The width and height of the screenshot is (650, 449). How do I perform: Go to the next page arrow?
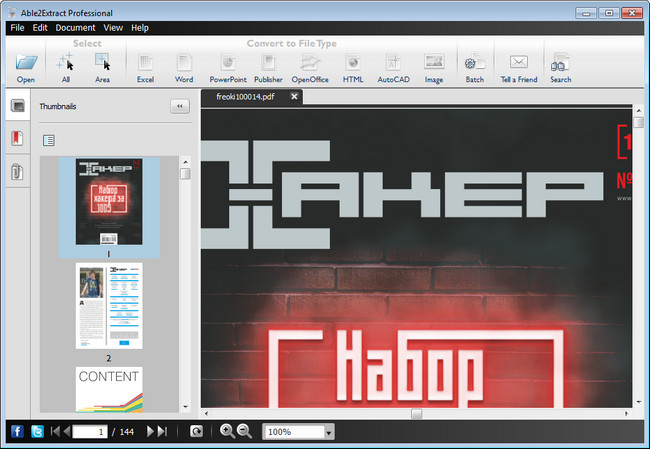[x=151, y=431]
